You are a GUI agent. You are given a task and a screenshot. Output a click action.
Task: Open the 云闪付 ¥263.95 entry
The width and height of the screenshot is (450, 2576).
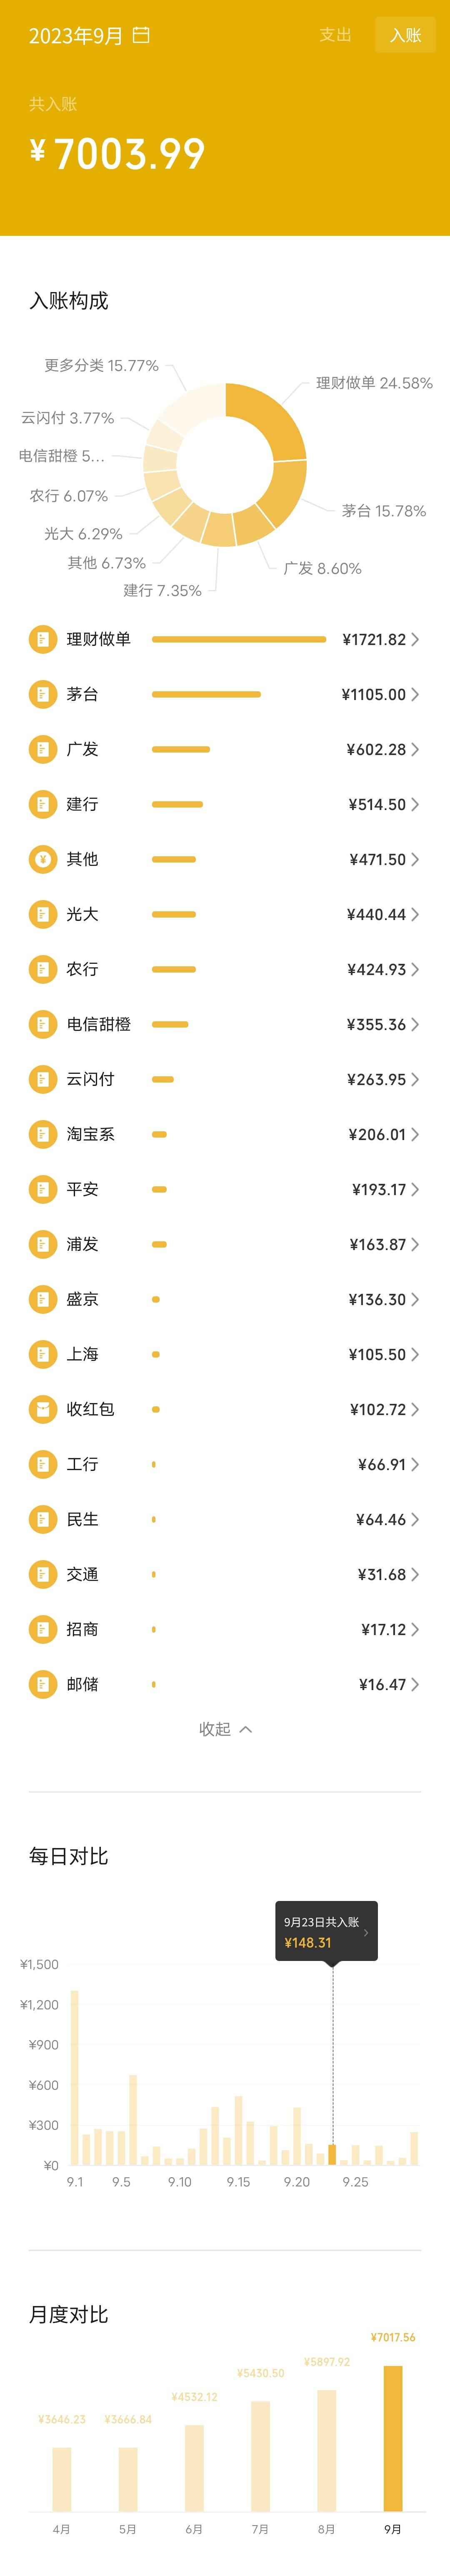[x=225, y=1079]
